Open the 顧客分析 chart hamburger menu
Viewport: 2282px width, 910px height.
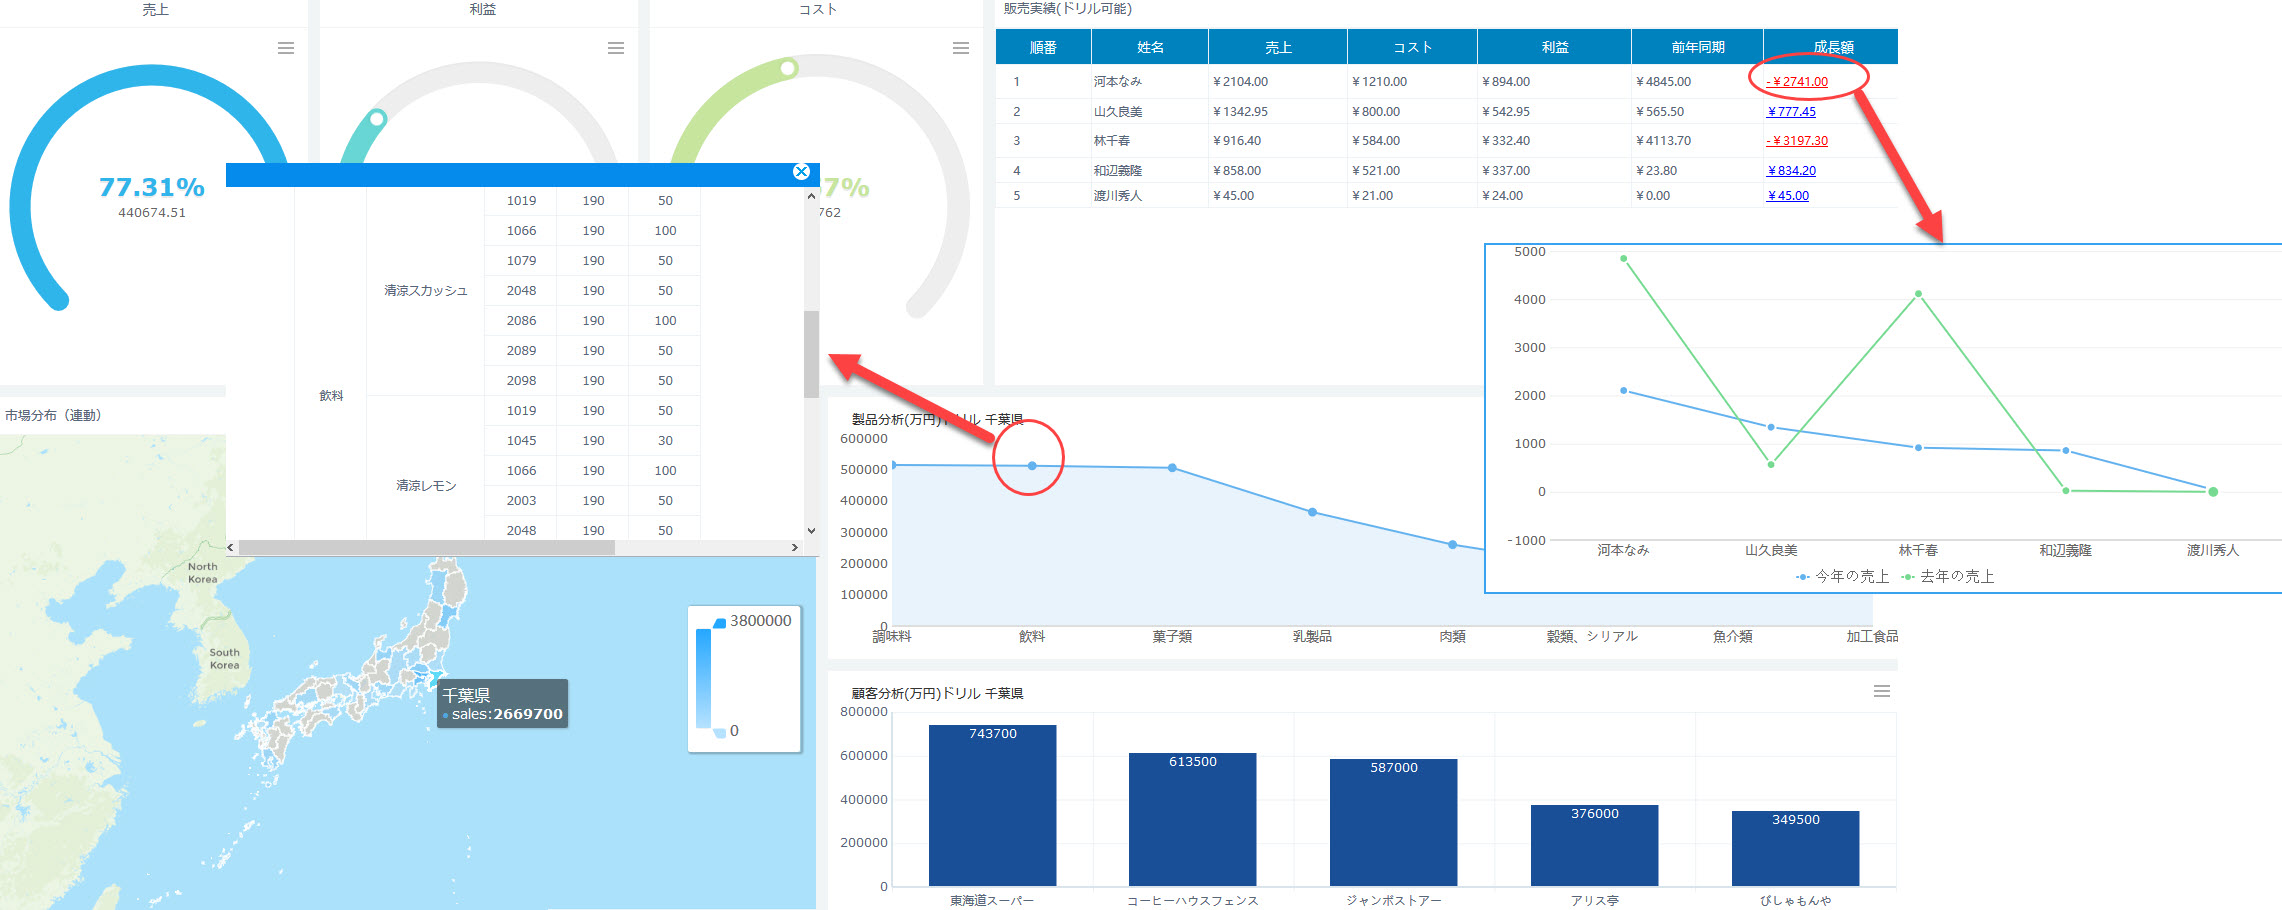(x=1881, y=691)
